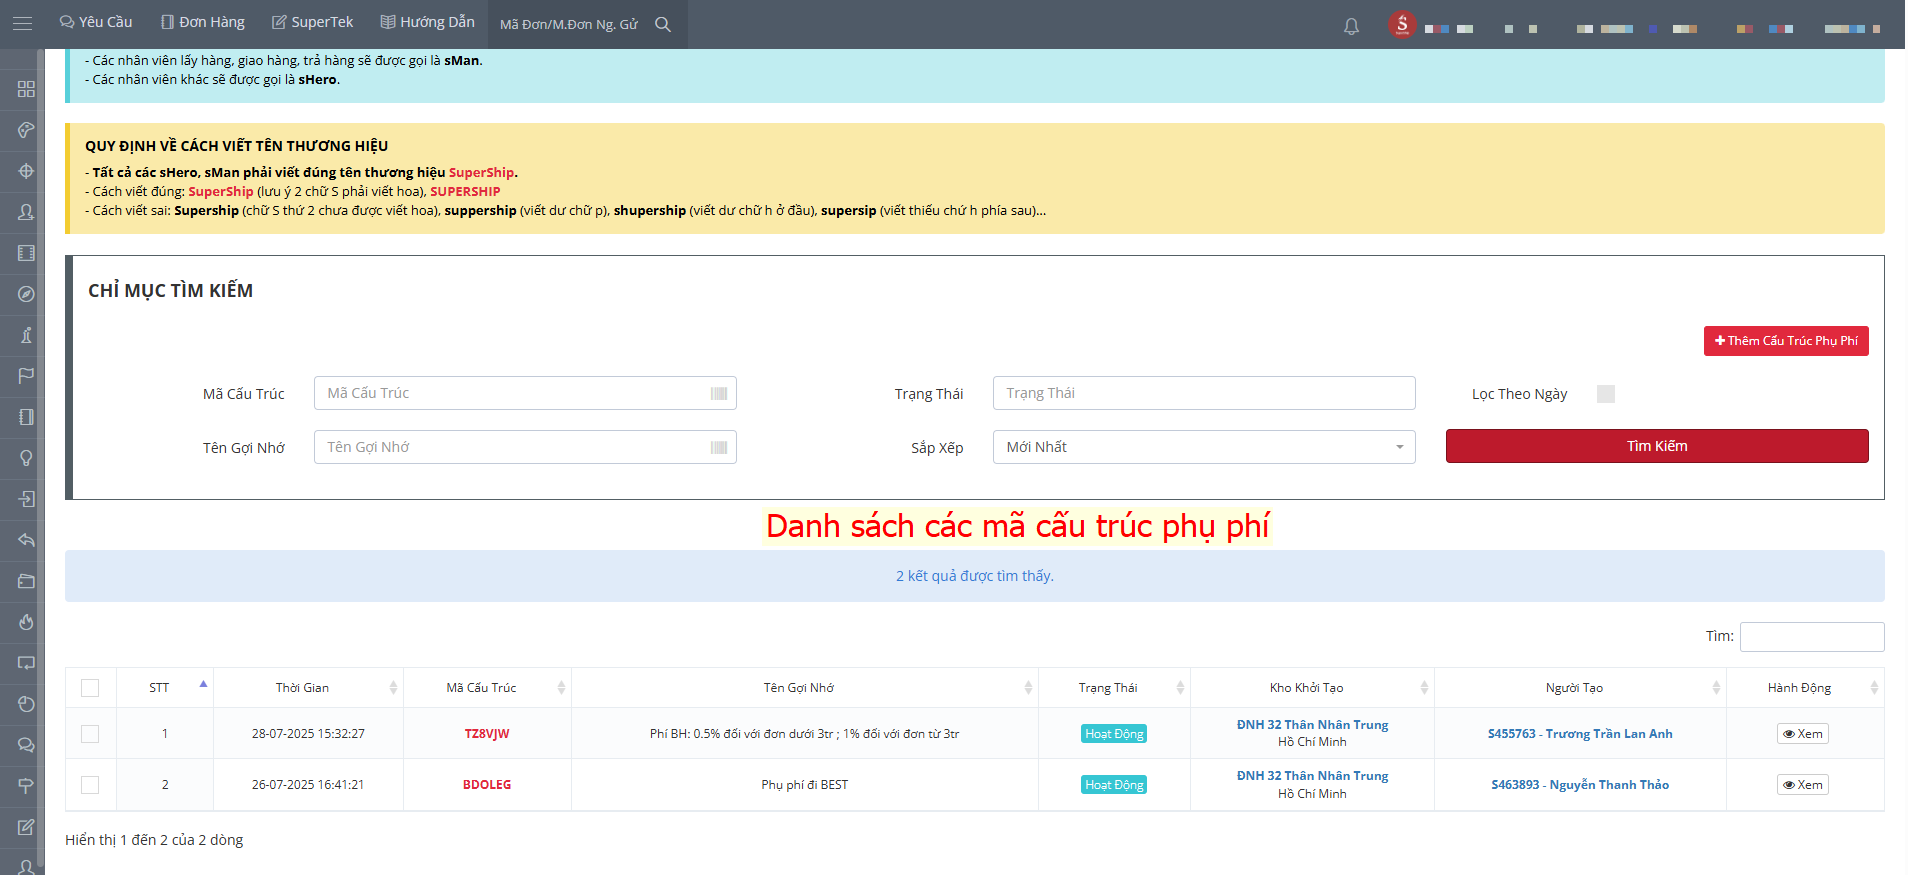
Task: Click Hoạt Động badge in TZ8VJW row
Action: (1114, 734)
